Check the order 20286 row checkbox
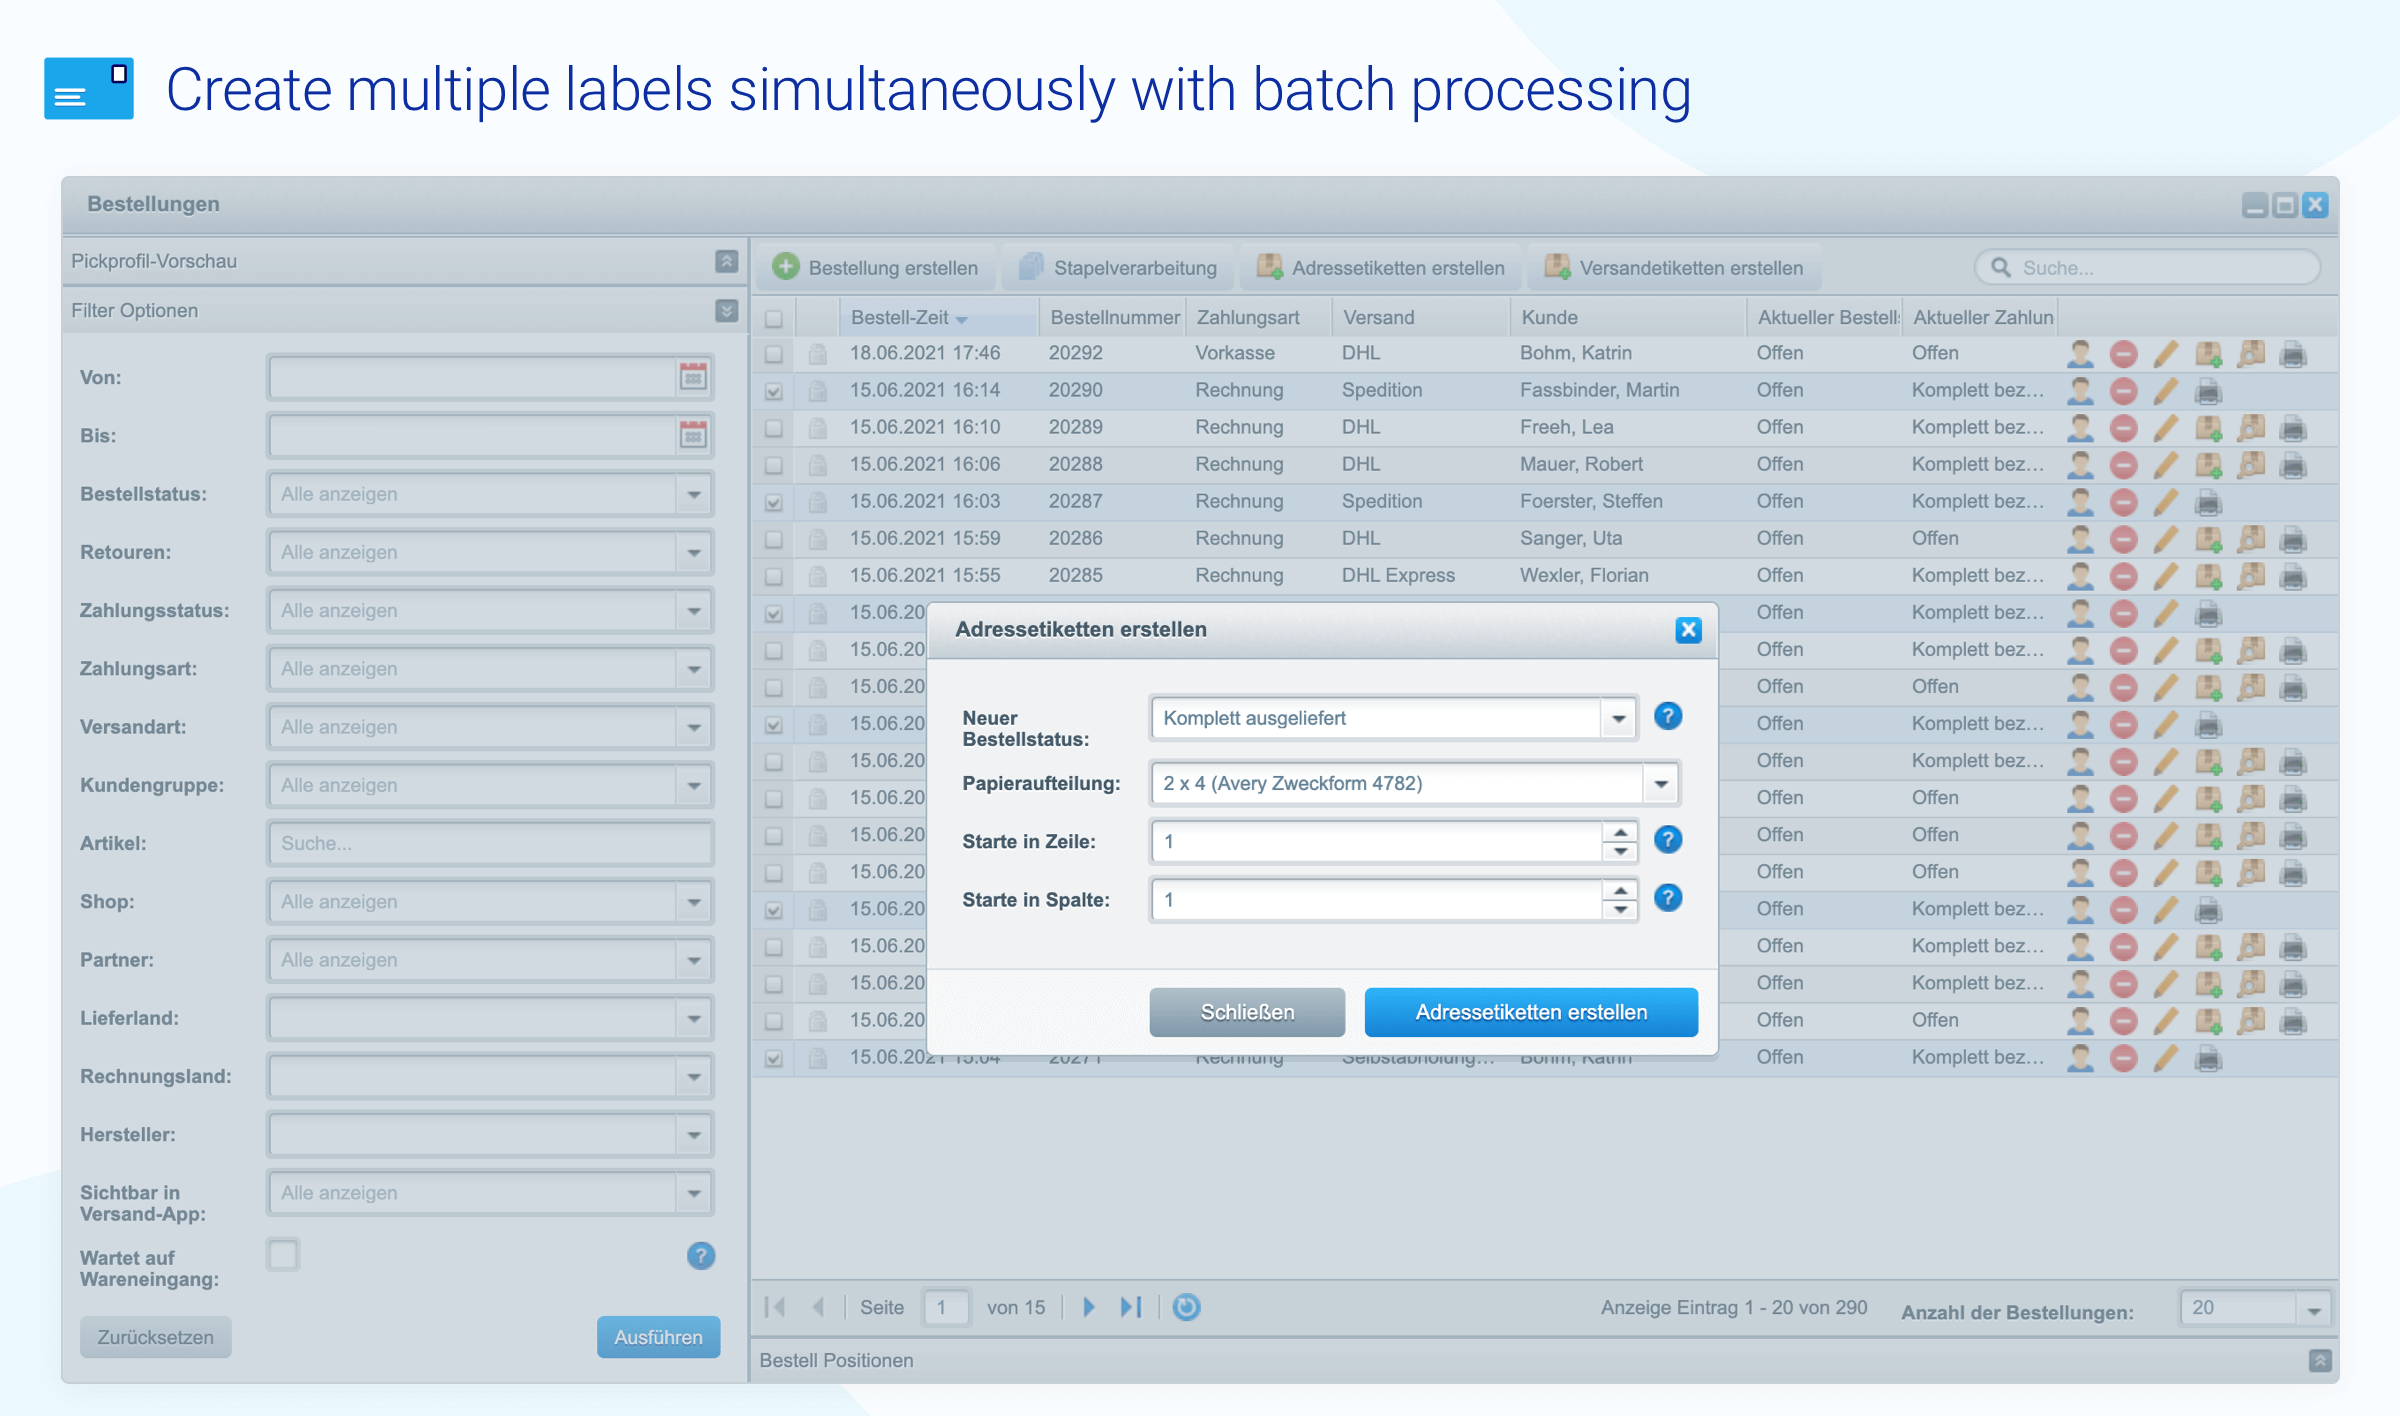 (773, 539)
